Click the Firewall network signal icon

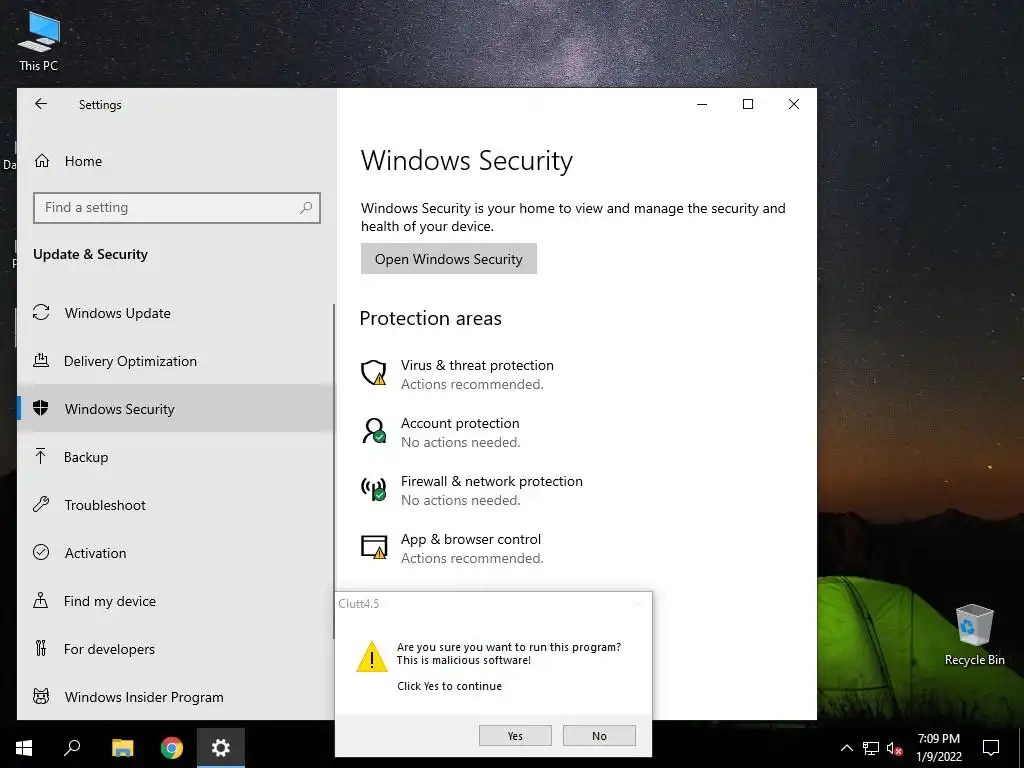pyautogui.click(x=374, y=489)
